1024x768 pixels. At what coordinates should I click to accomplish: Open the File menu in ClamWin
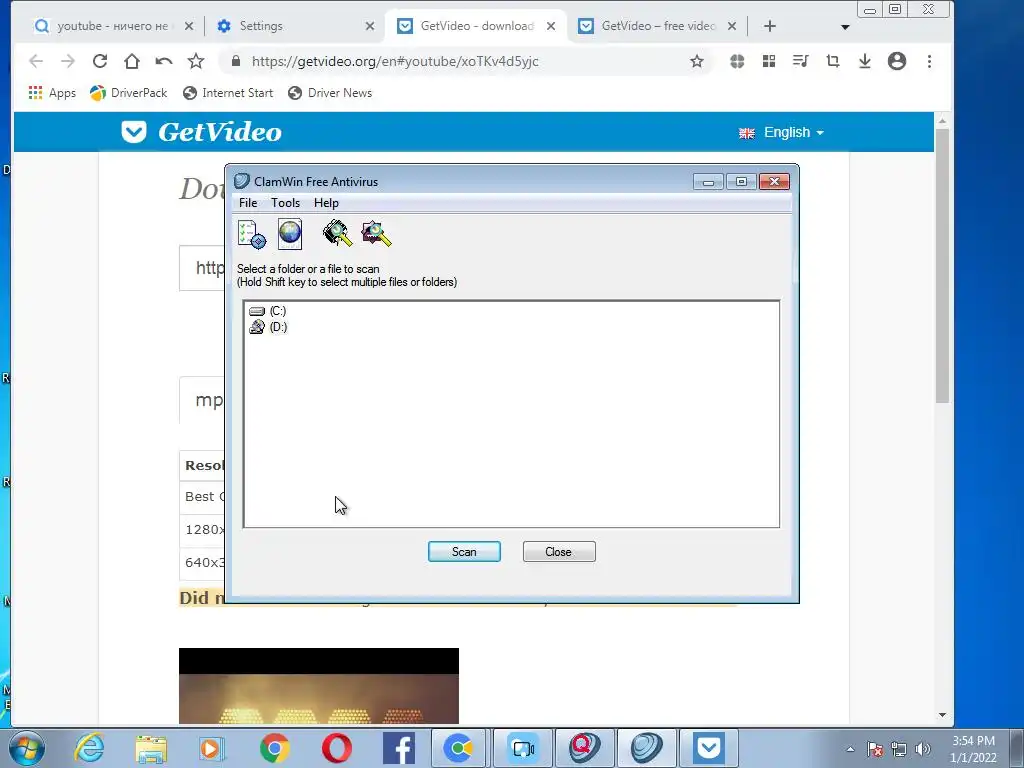pos(248,203)
